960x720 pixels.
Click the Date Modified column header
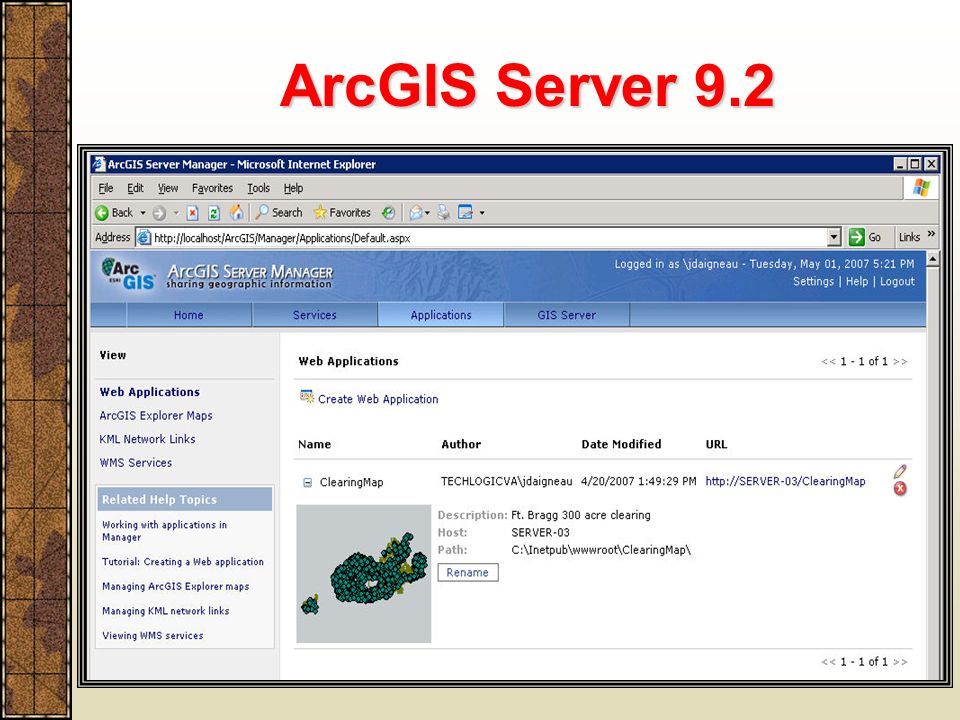coord(621,444)
